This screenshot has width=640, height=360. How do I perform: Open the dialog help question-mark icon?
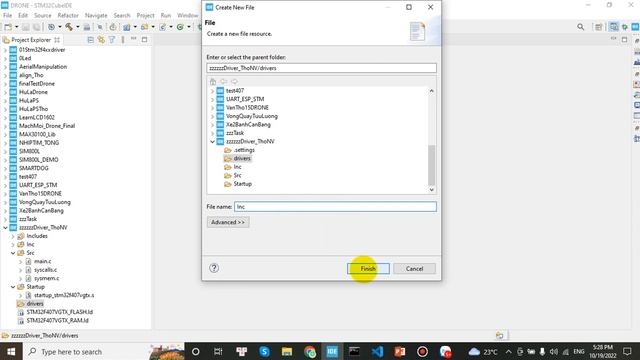214,268
